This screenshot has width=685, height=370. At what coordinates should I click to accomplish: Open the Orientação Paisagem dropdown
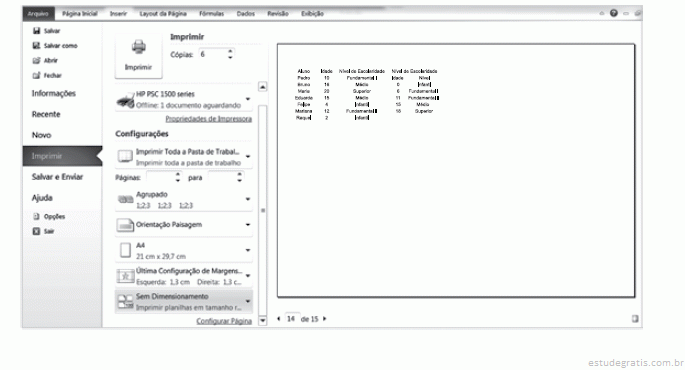(248, 225)
